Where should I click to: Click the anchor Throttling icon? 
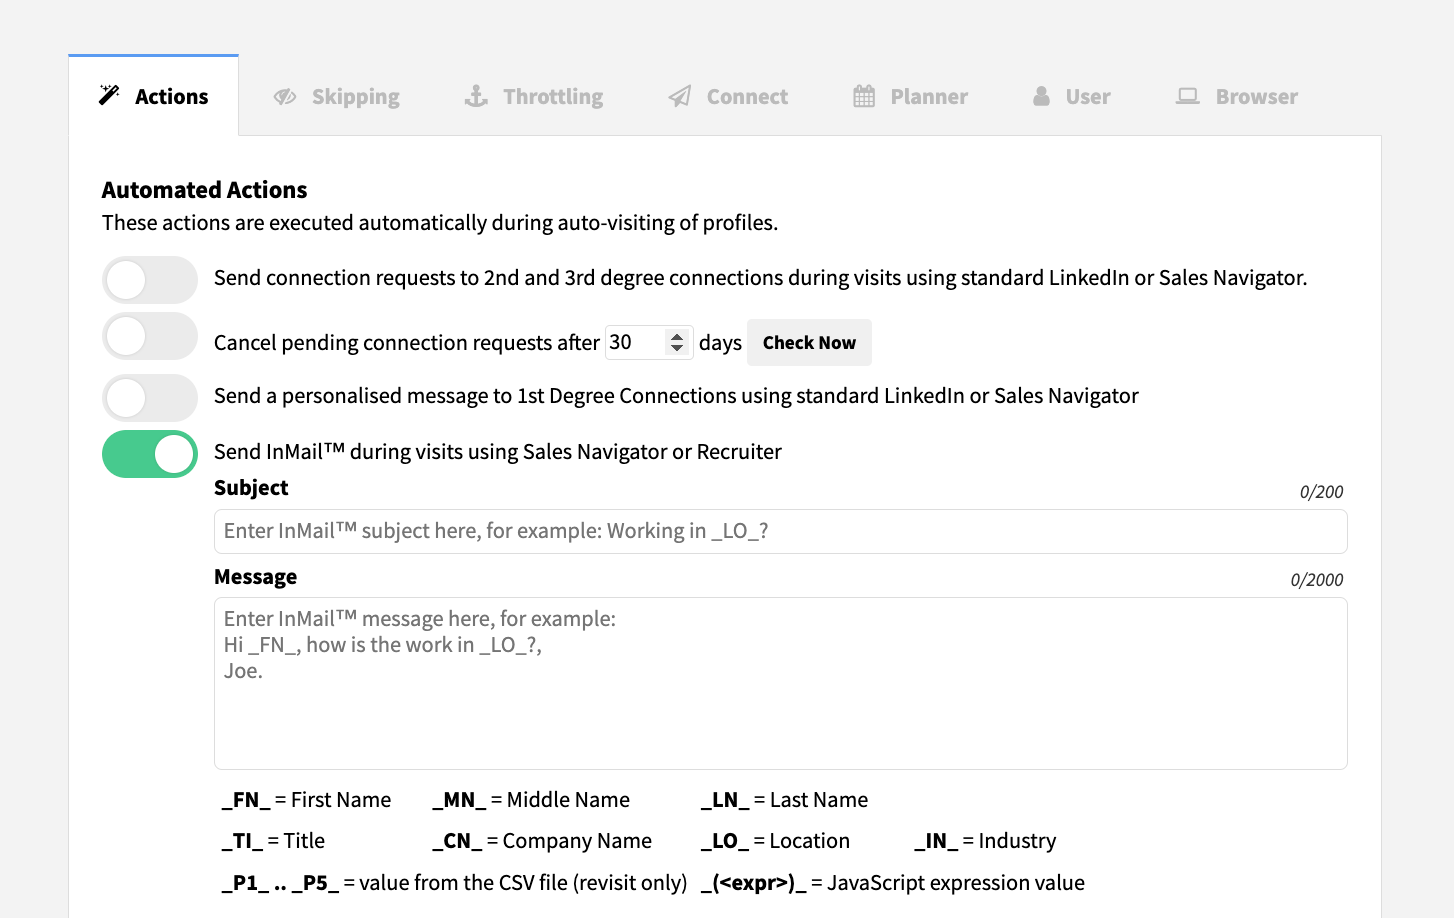click(476, 96)
